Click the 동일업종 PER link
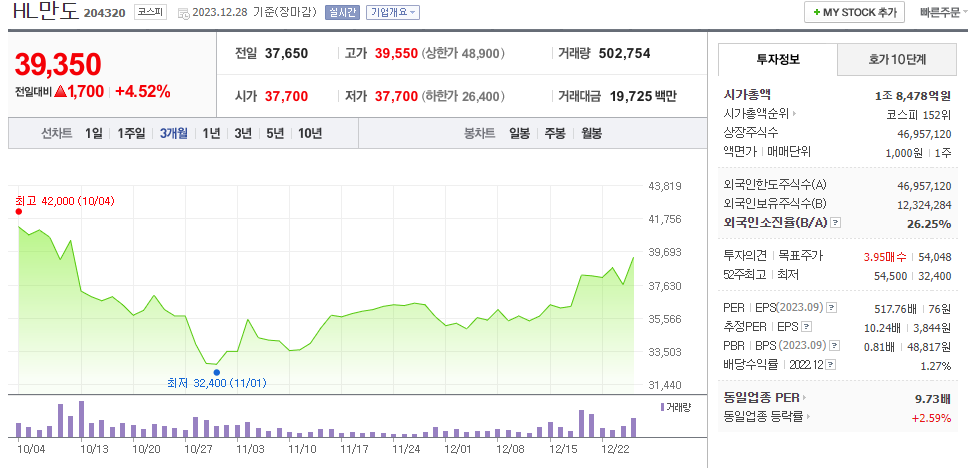Image resolution: width=976 pixels, height=468 pixels. 761,398
